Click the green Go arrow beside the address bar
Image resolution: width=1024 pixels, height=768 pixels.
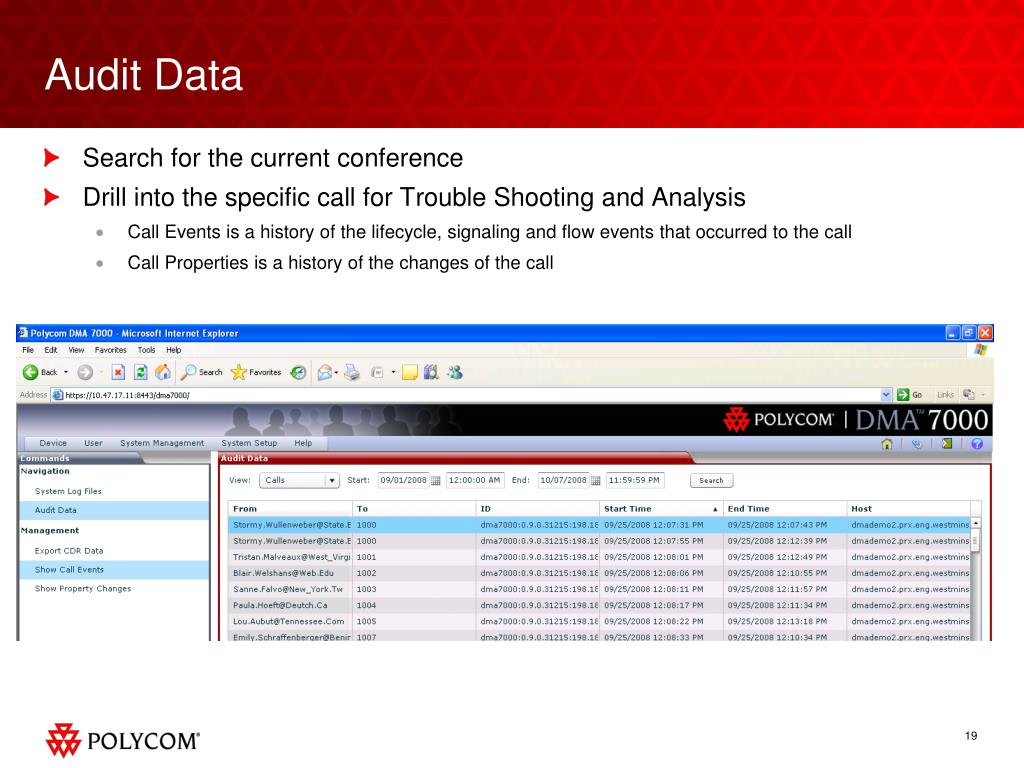tap(903, 394)
